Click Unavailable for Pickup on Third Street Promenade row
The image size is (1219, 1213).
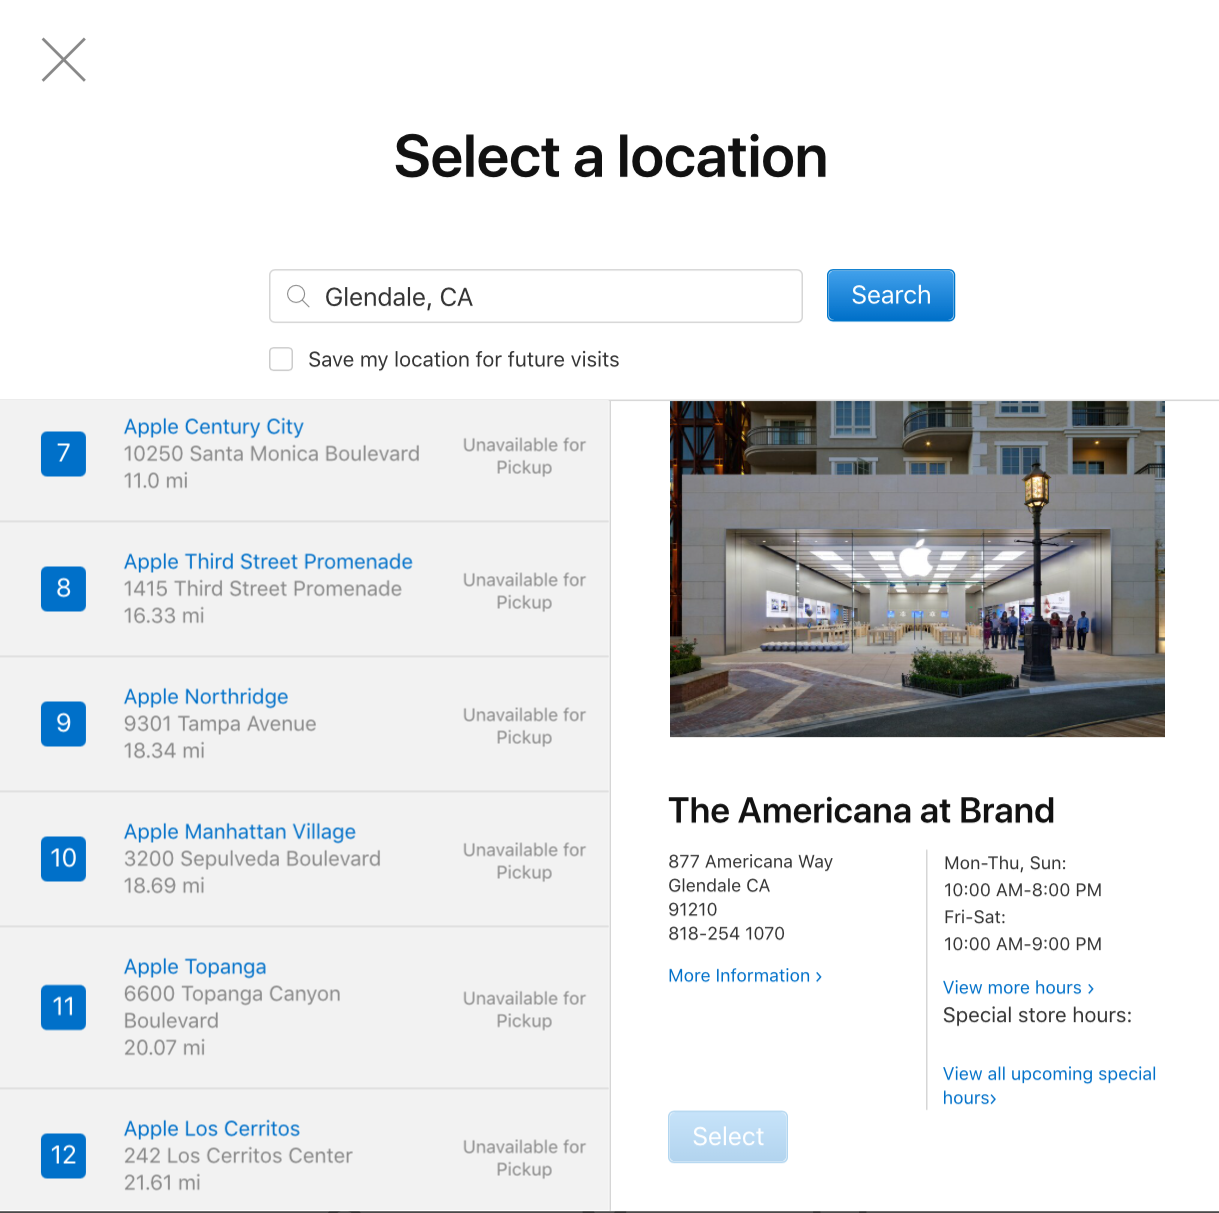(x=524, y=591)
